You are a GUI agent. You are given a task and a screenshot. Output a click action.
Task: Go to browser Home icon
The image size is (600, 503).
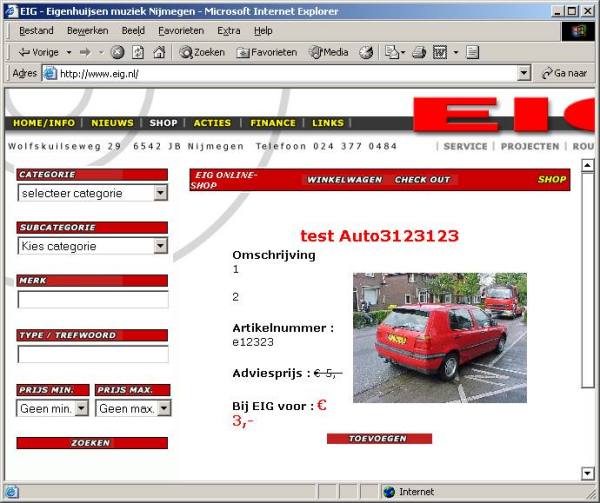pos(159,52)
